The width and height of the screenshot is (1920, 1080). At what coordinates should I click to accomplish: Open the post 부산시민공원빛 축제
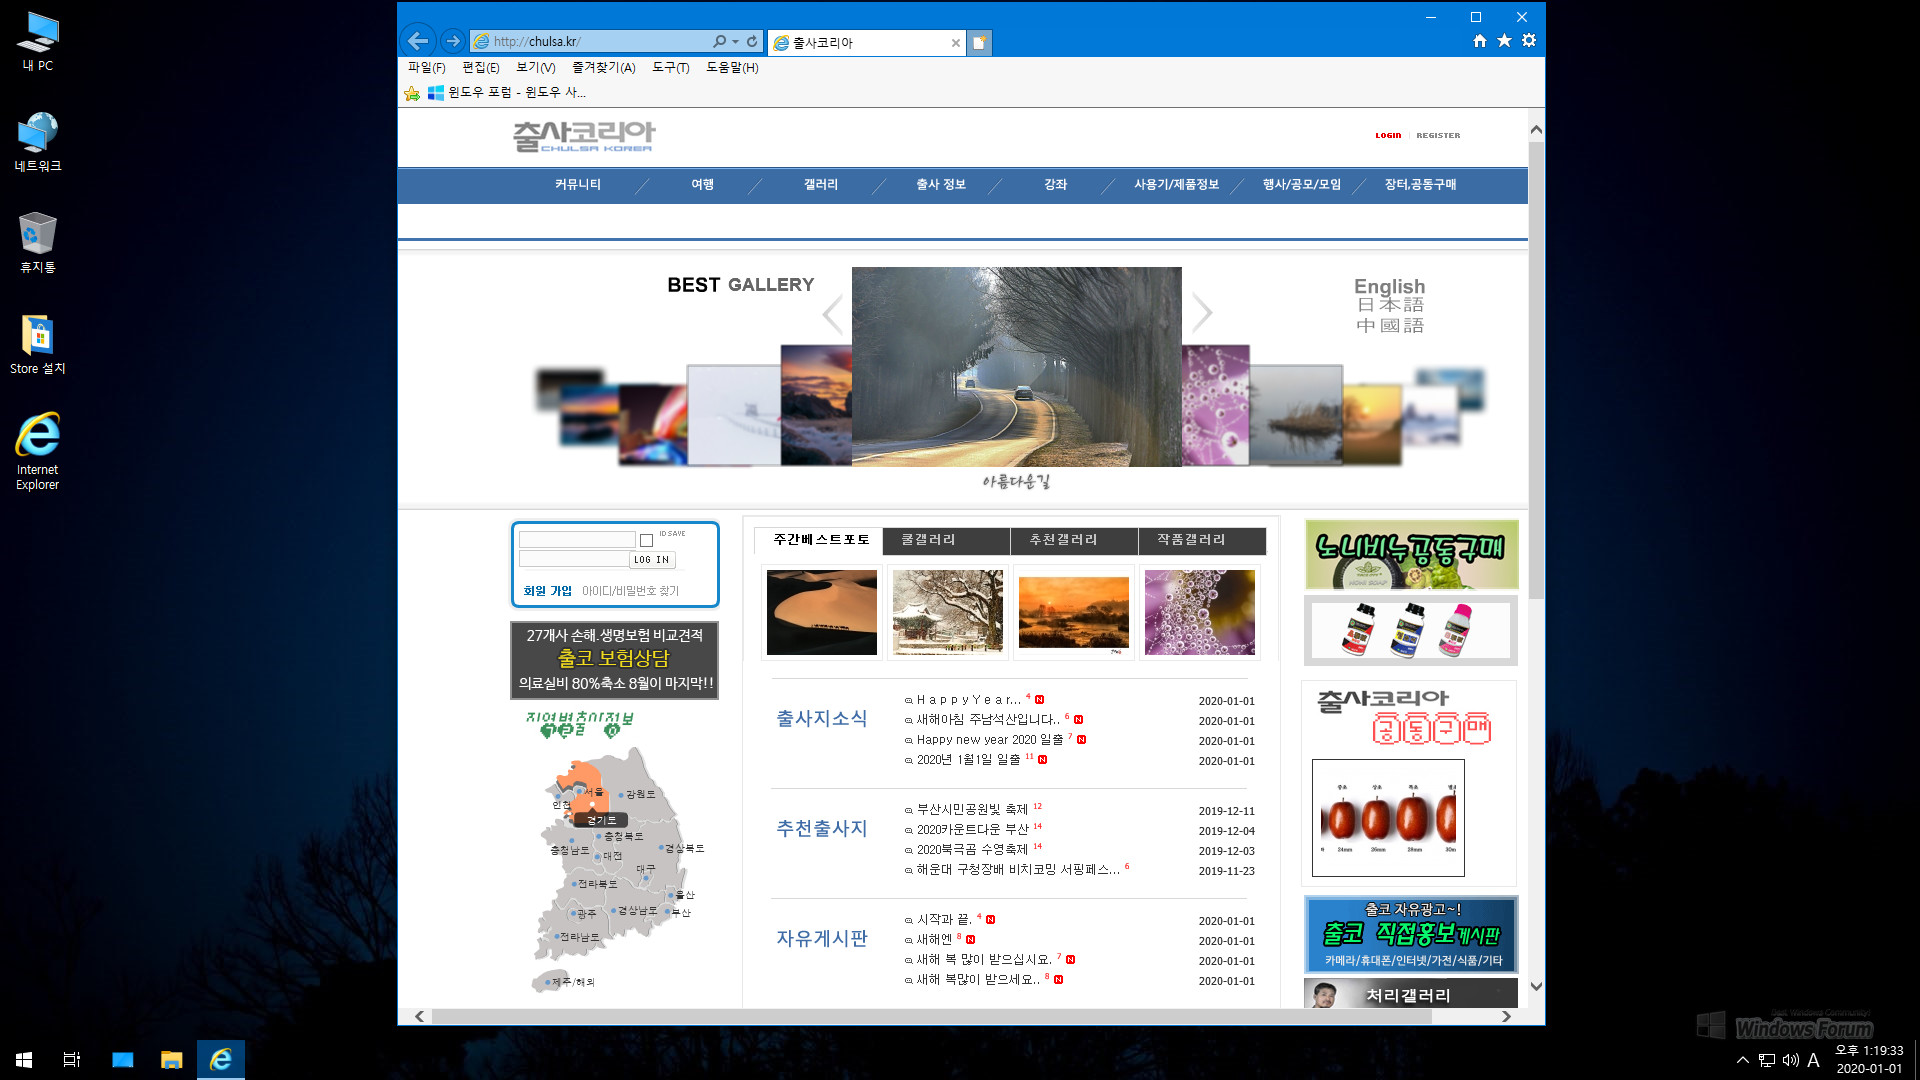click(972, 810)
